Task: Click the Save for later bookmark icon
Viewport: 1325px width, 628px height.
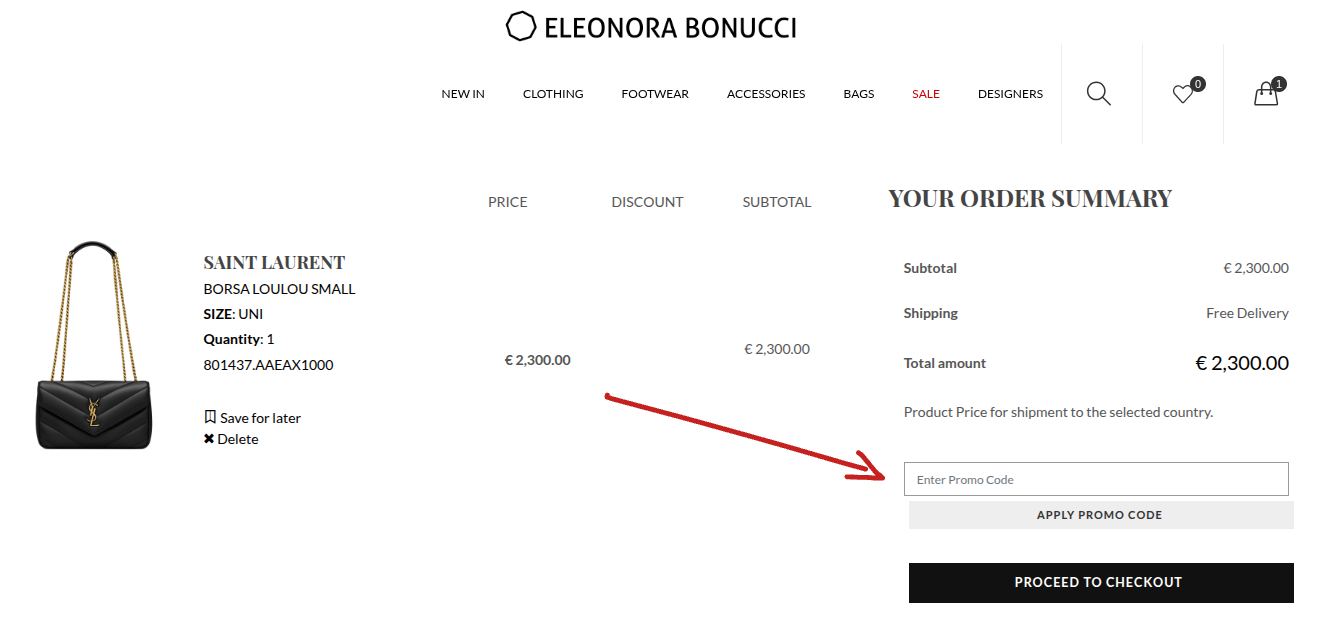Action: [211, 417]
